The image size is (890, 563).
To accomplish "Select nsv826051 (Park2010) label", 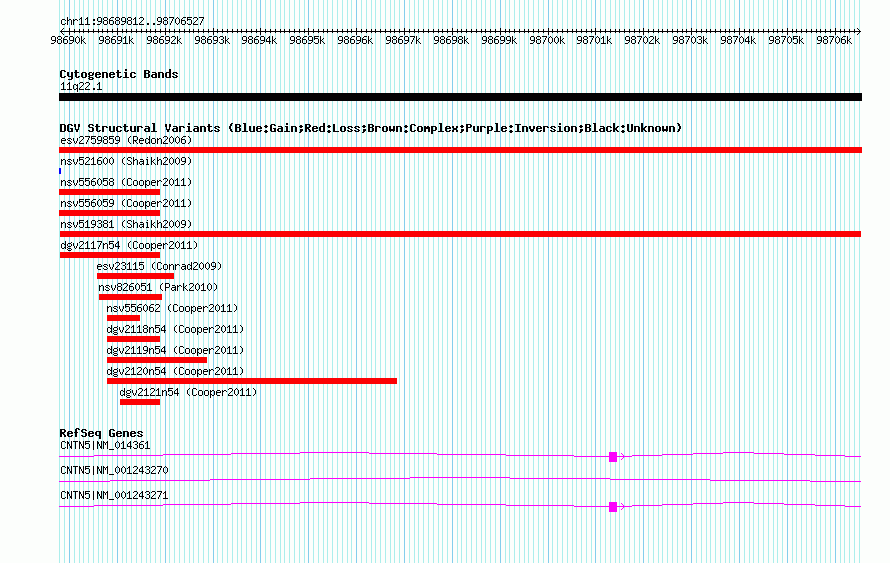I will (158, 287).
